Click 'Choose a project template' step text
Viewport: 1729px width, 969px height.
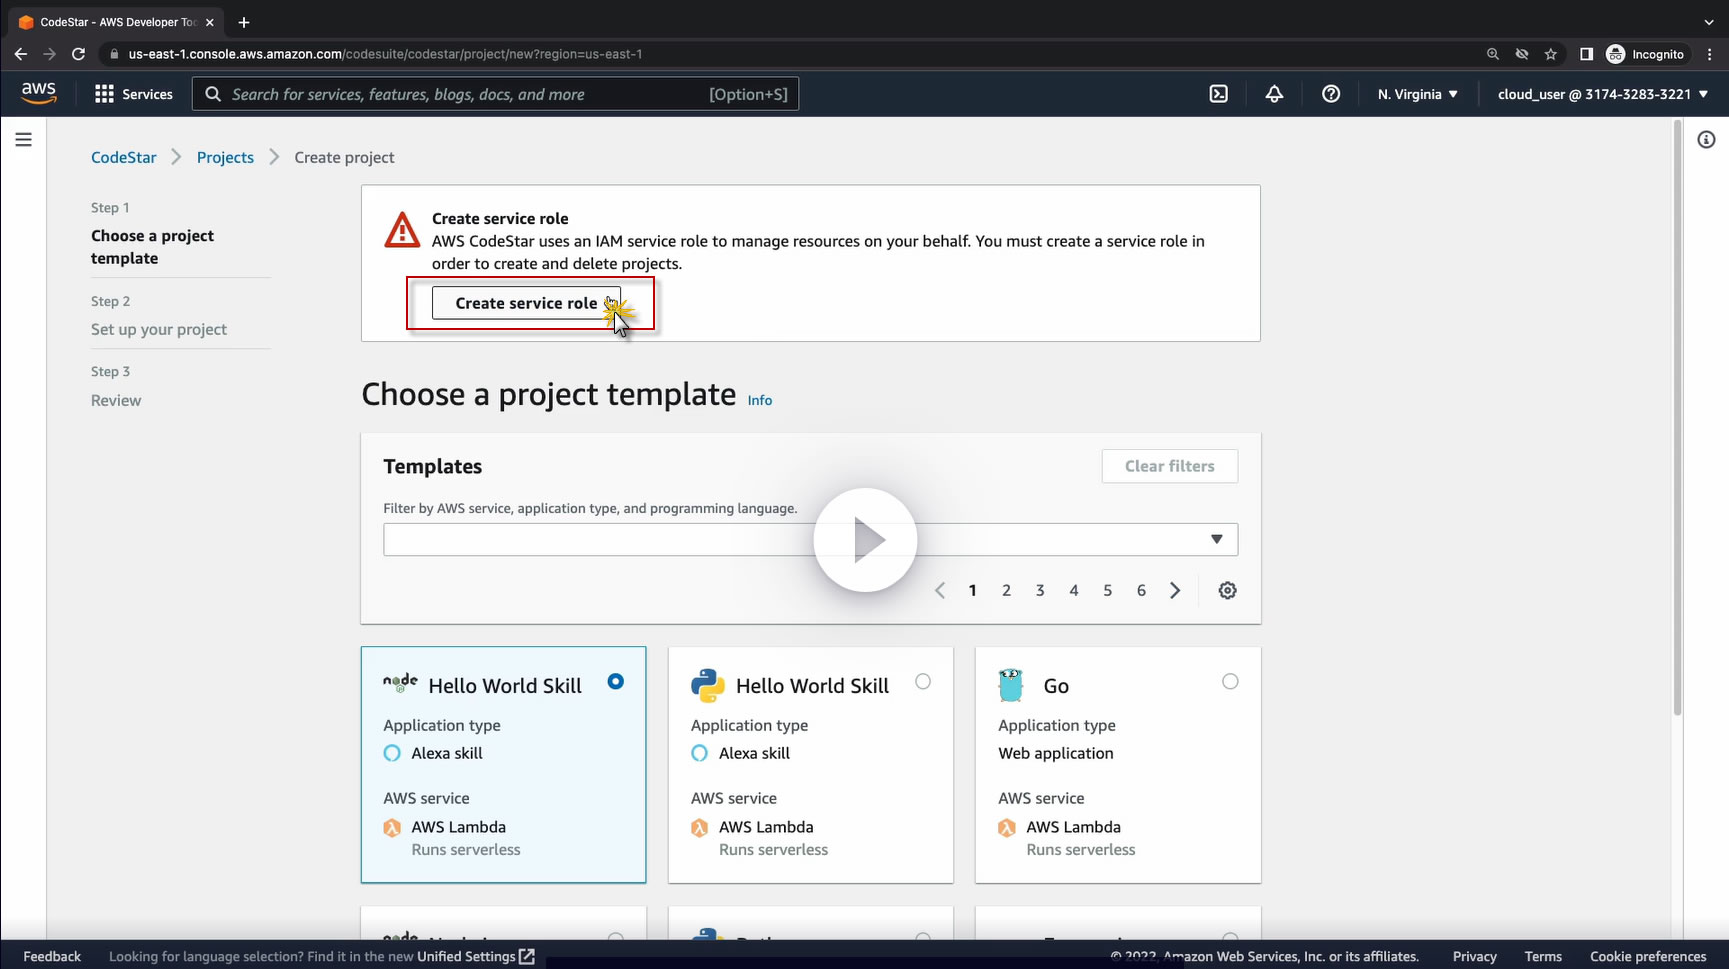[x=152, y=247]
